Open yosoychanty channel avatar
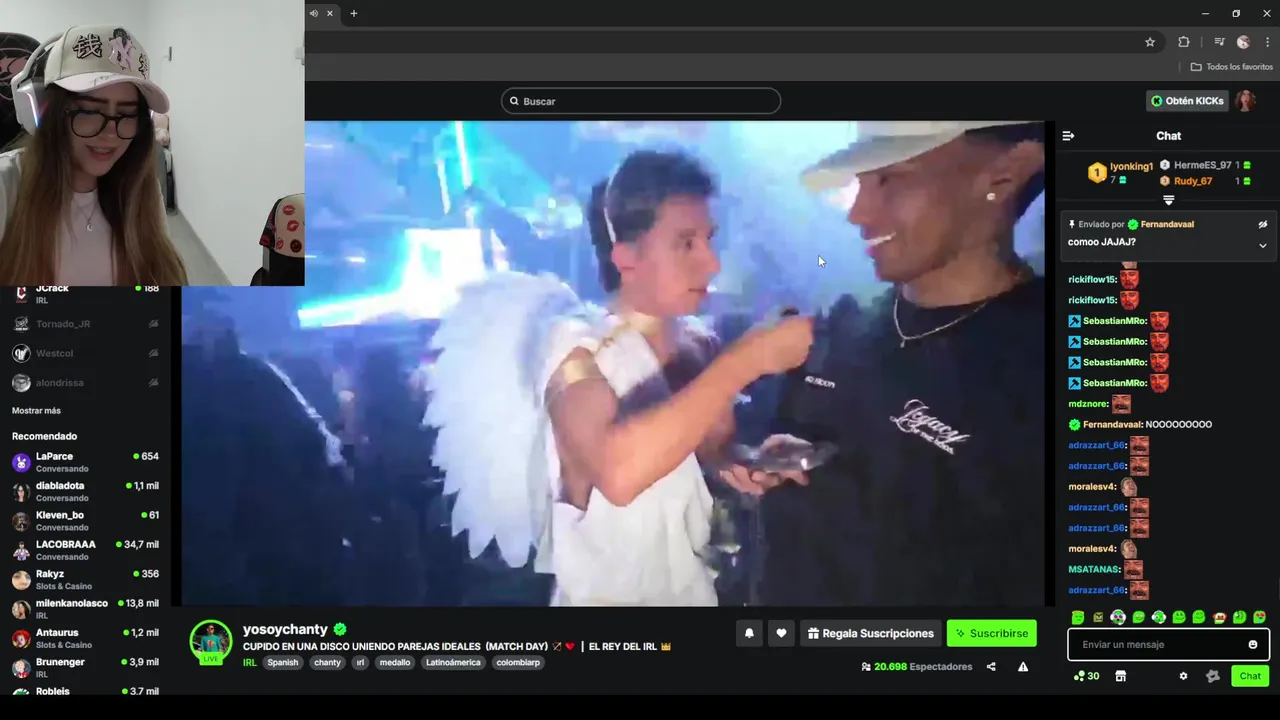 click(211, 642)
